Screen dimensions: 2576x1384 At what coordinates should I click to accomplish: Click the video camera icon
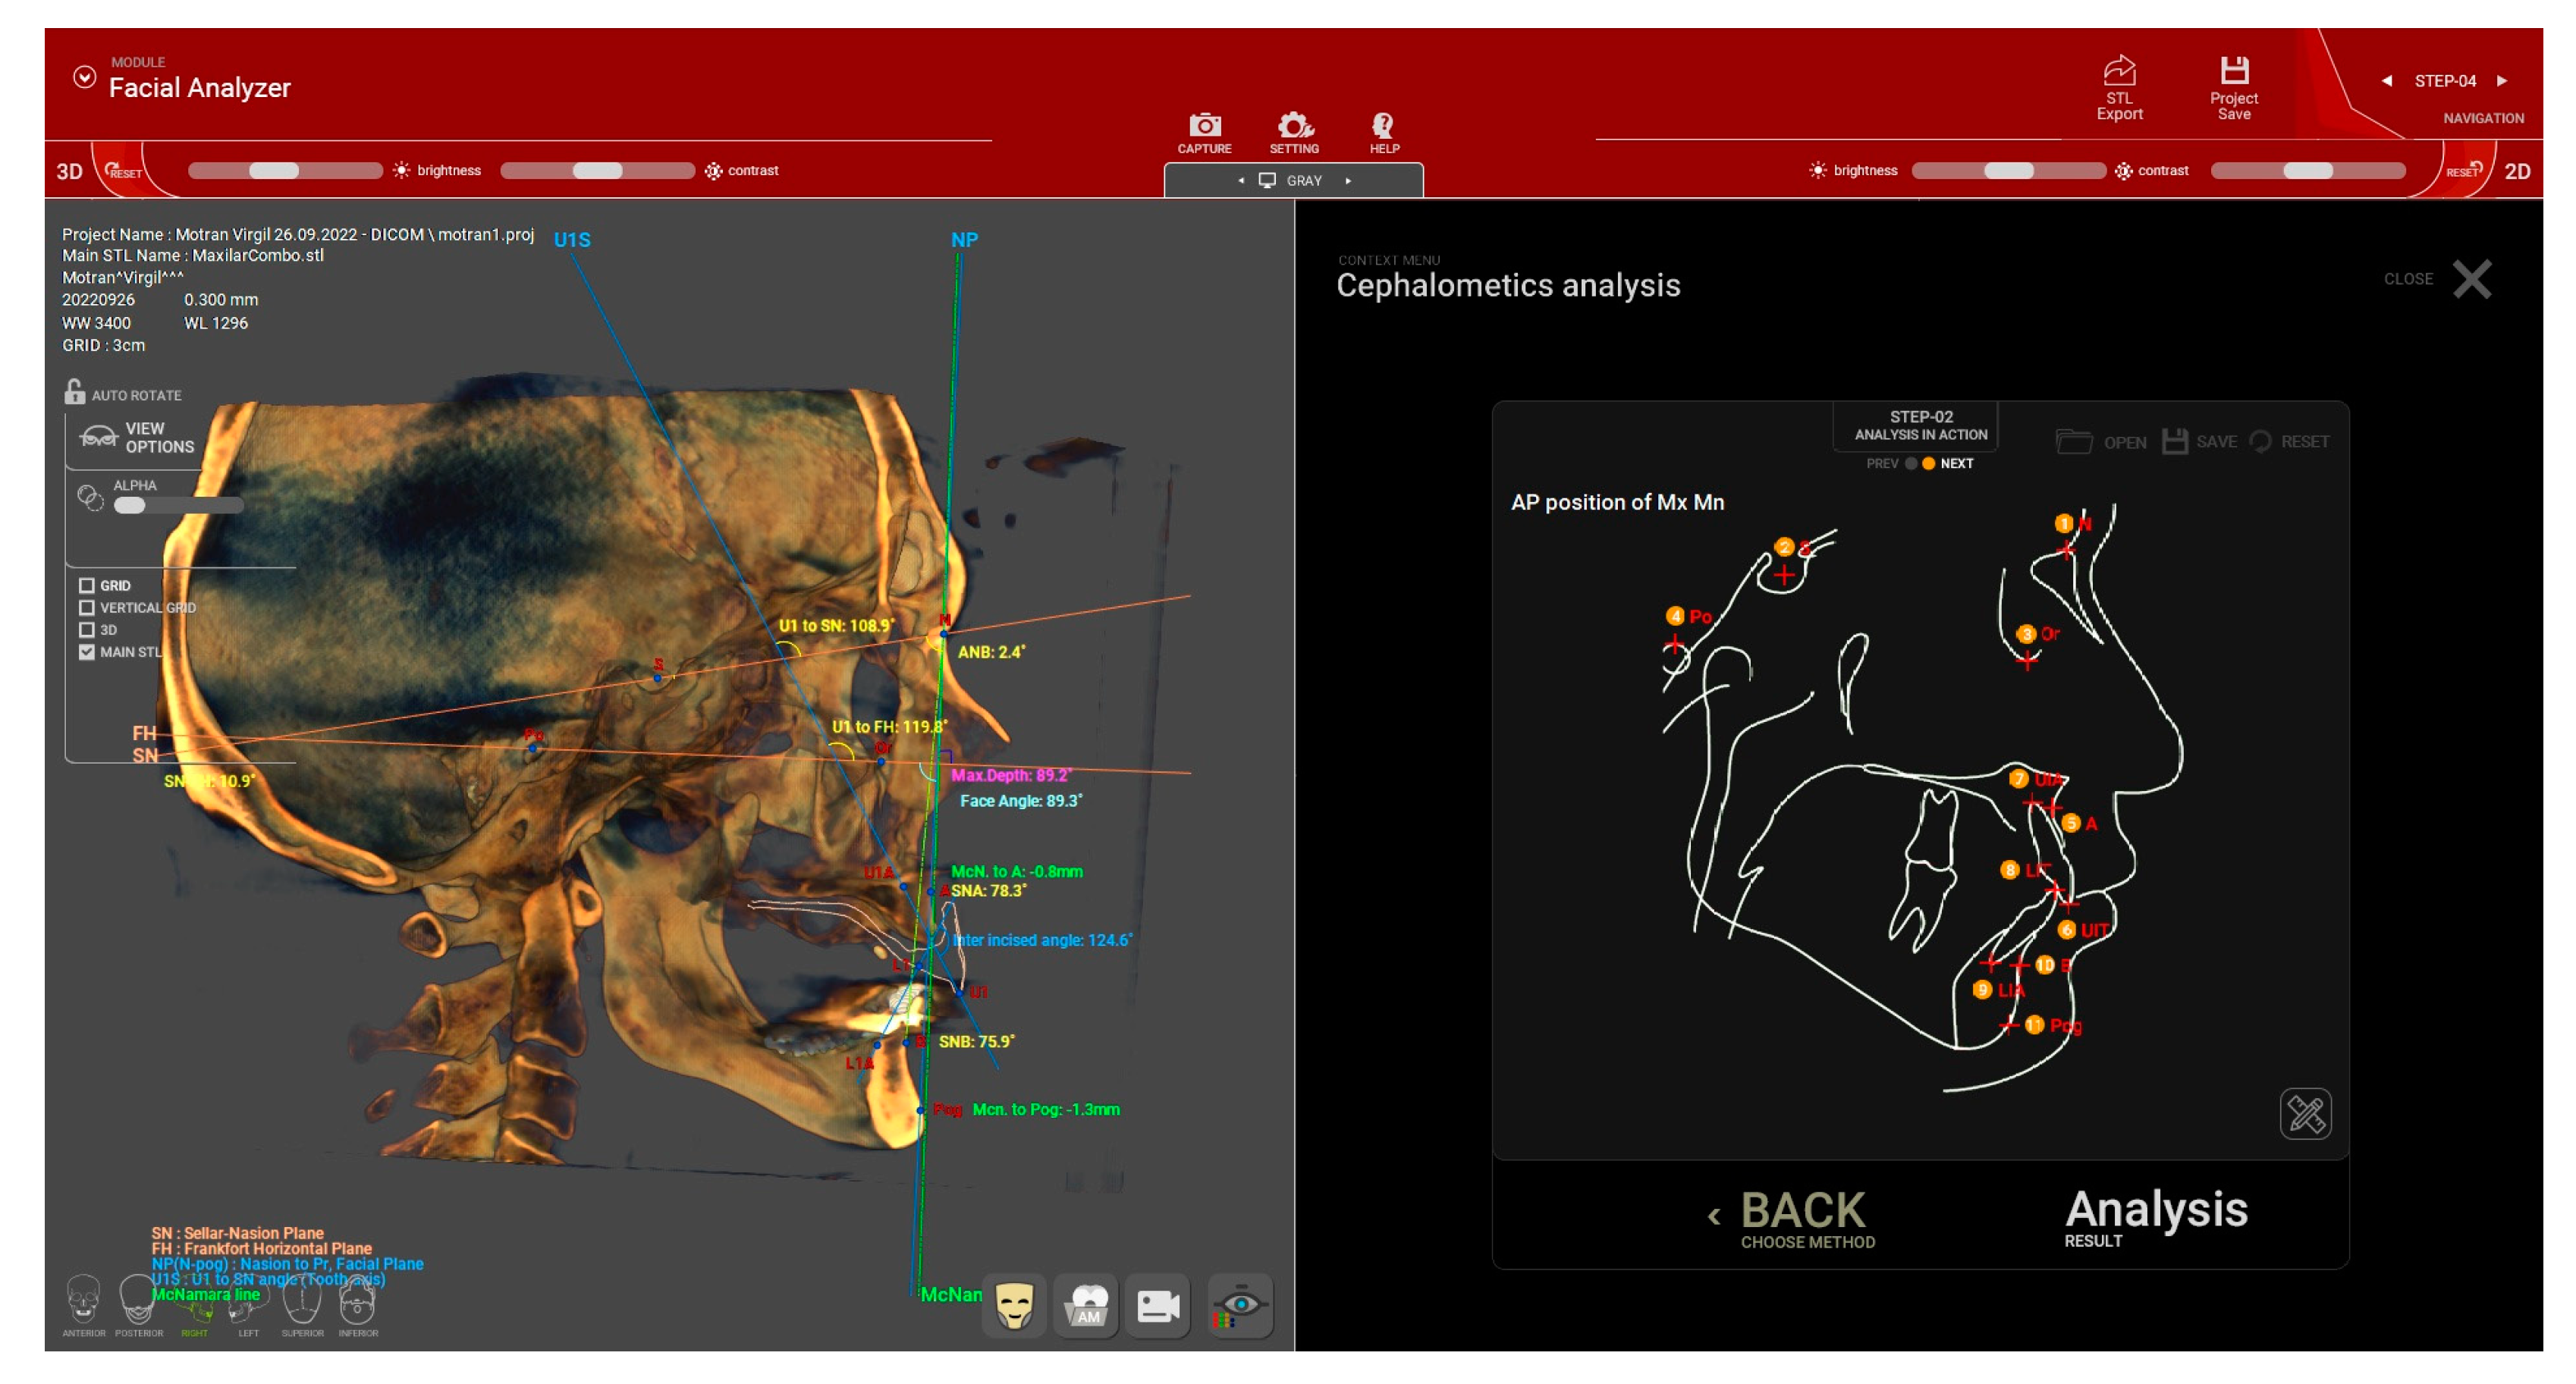pos(1158,1305)
